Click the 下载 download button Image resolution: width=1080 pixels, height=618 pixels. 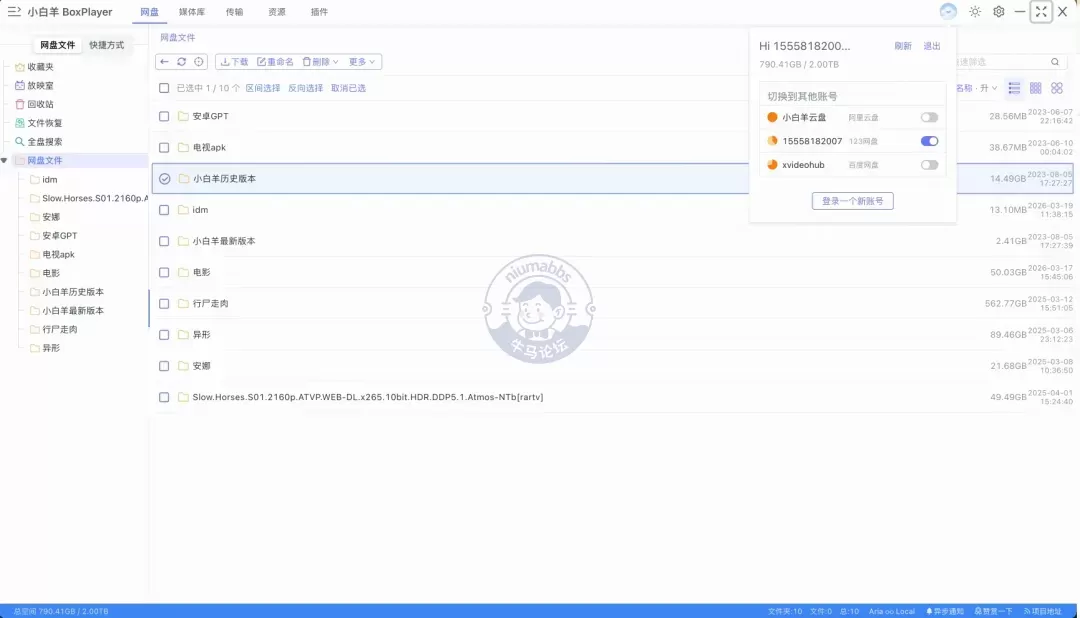pos(234,61)
